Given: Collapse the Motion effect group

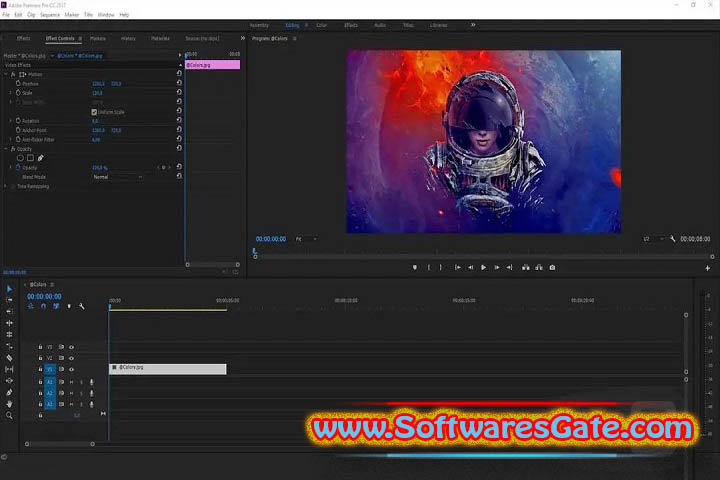Looking at the screenshot, I should click(x=6, y=74).
